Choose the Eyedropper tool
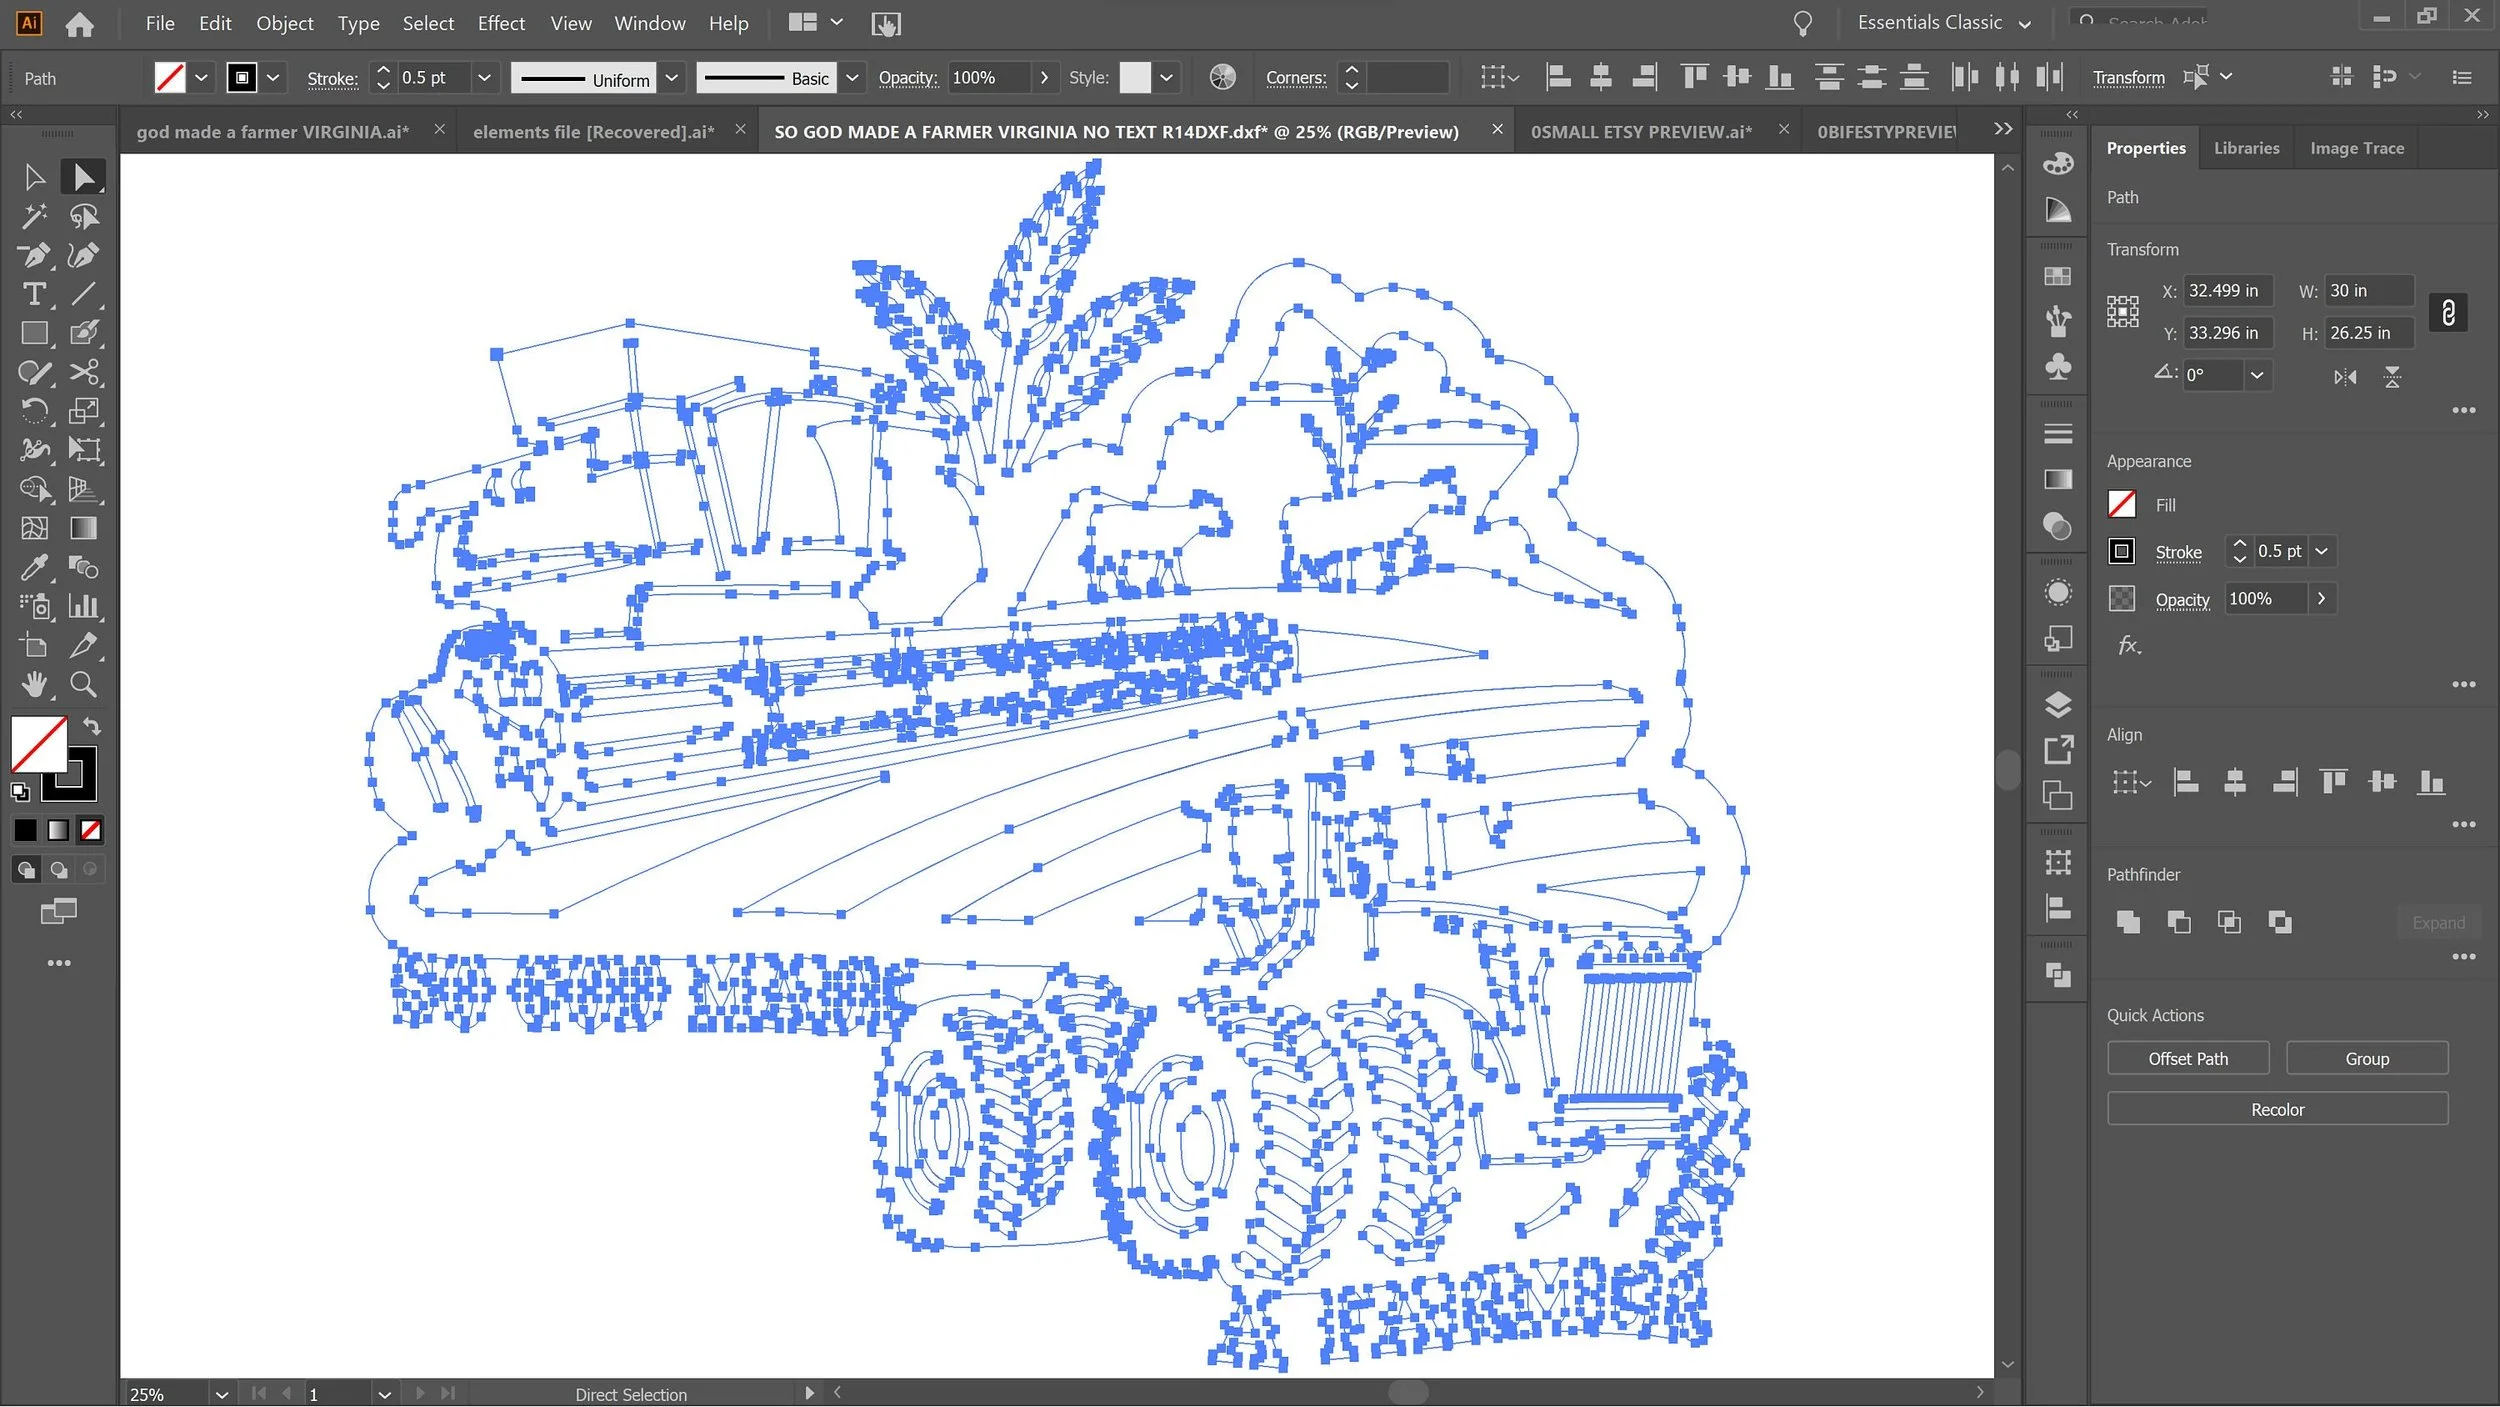Image resolution: width=2500 pixels, height=1407 pixels. coord(34,568)
